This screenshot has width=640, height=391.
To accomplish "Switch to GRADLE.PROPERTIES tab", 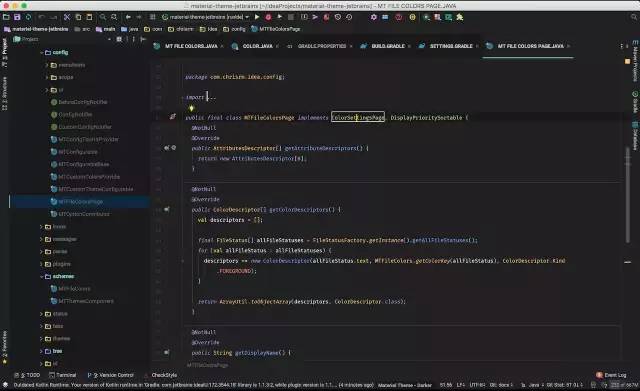I will (x=322, y=46).
